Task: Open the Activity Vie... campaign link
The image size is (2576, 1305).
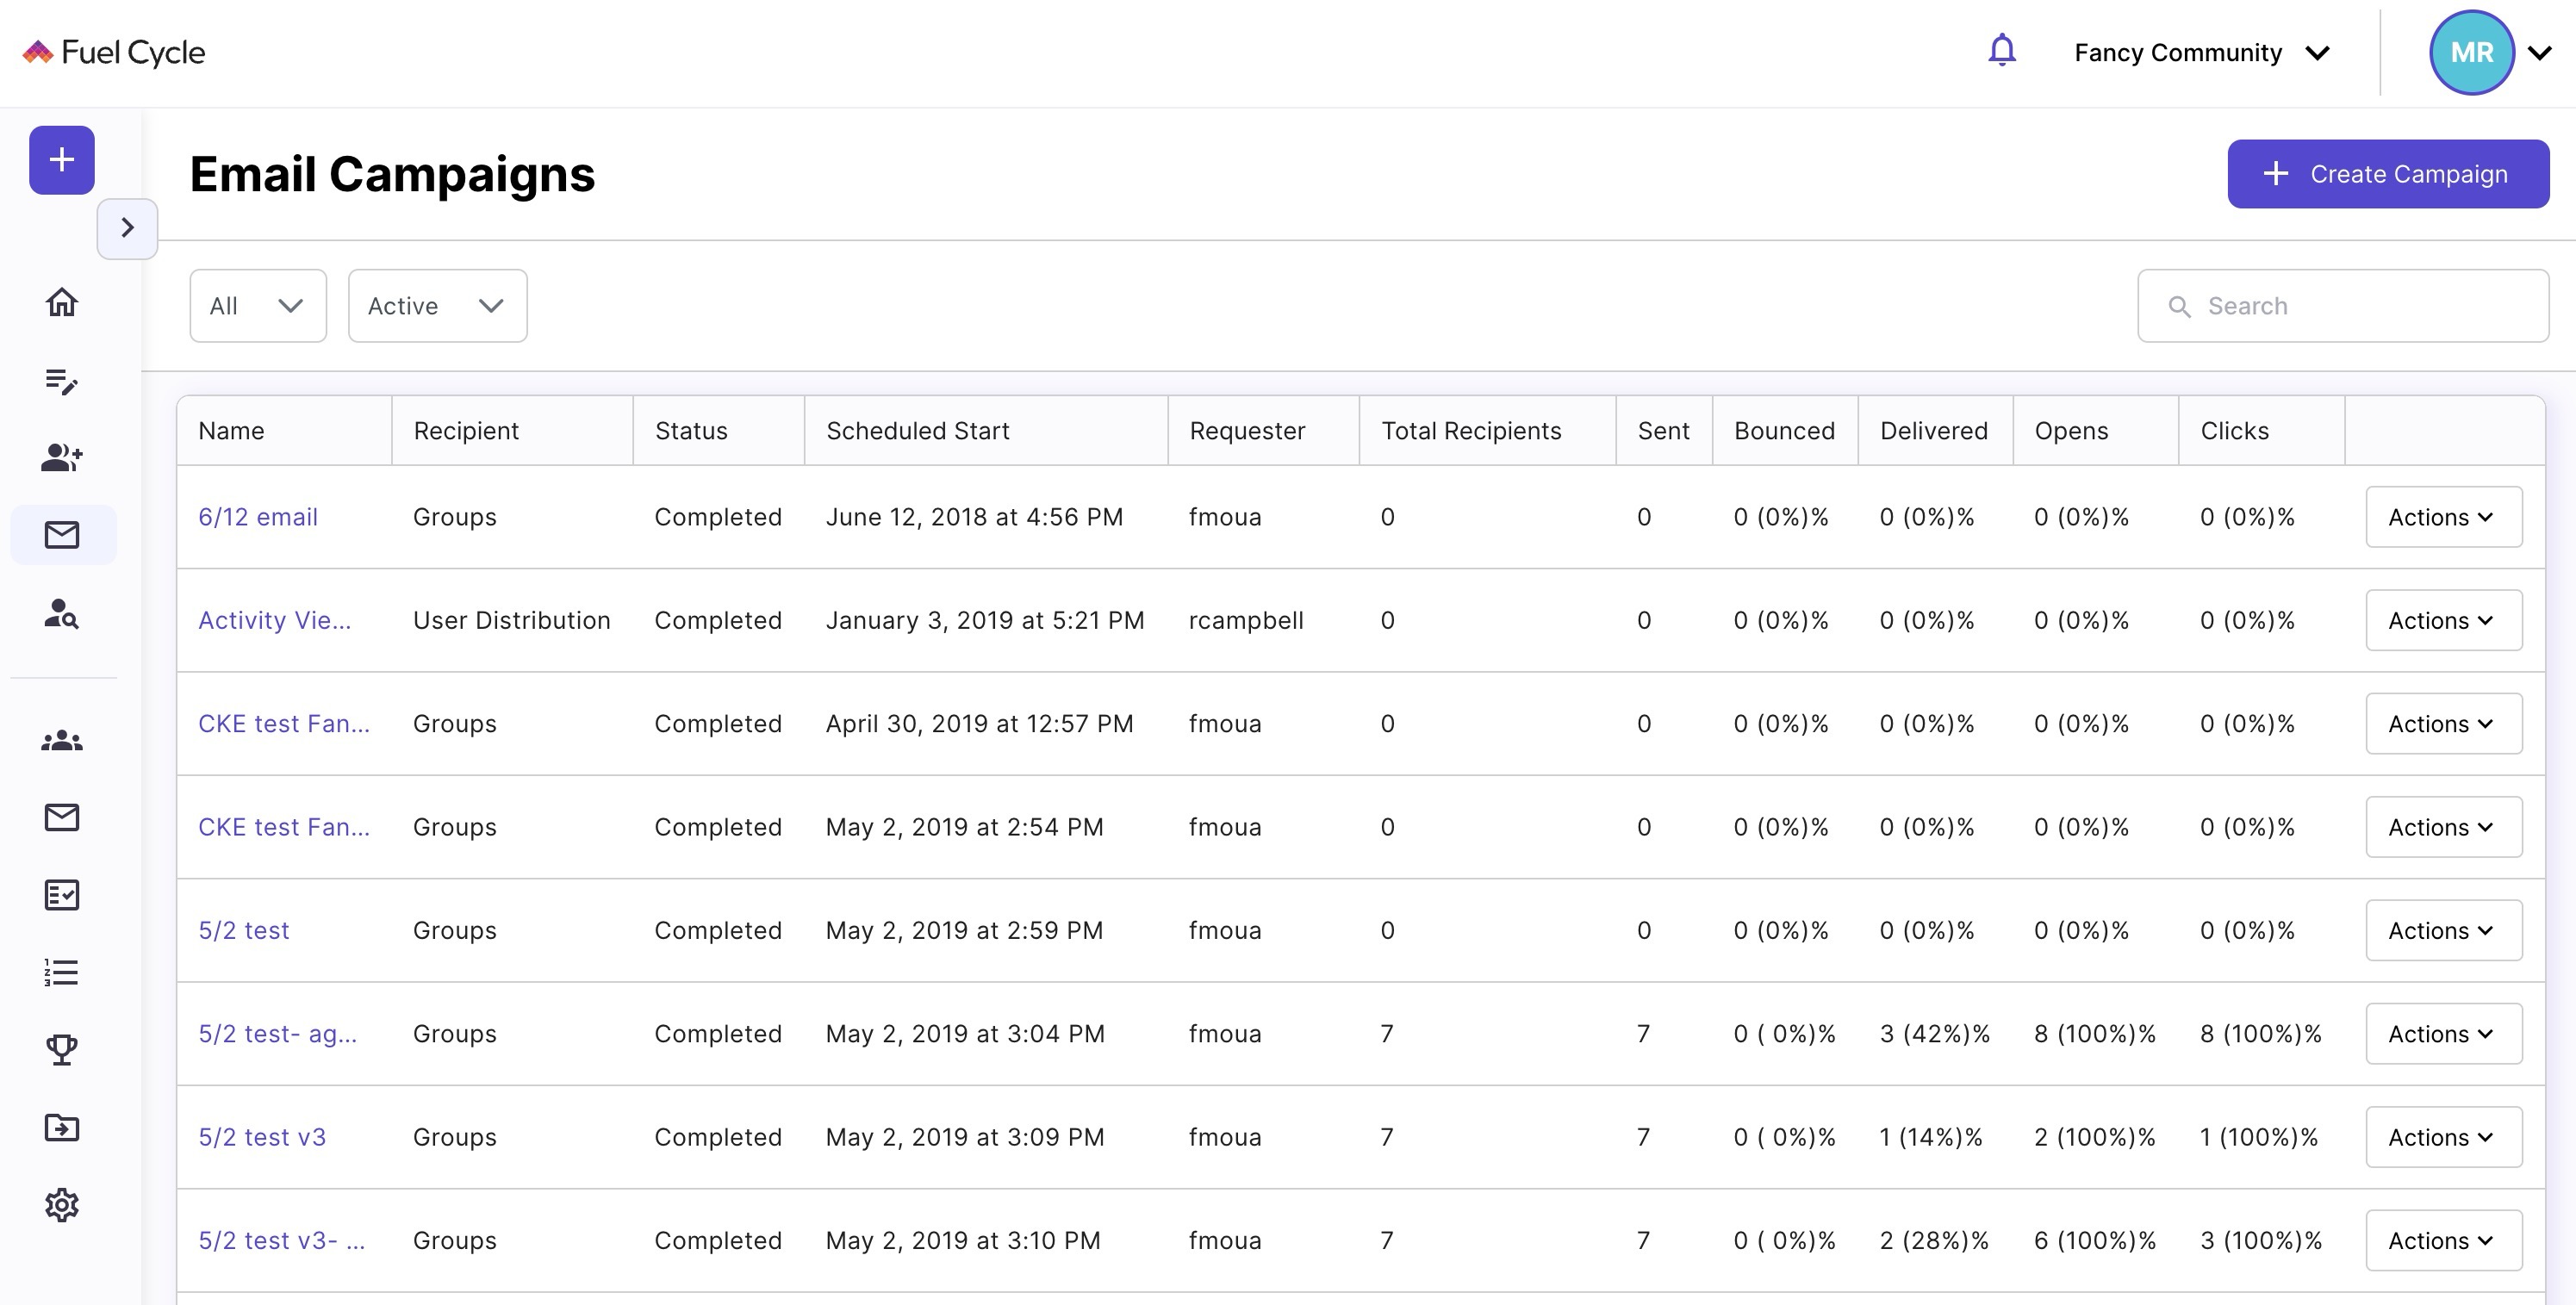Action: pos(274,620)
